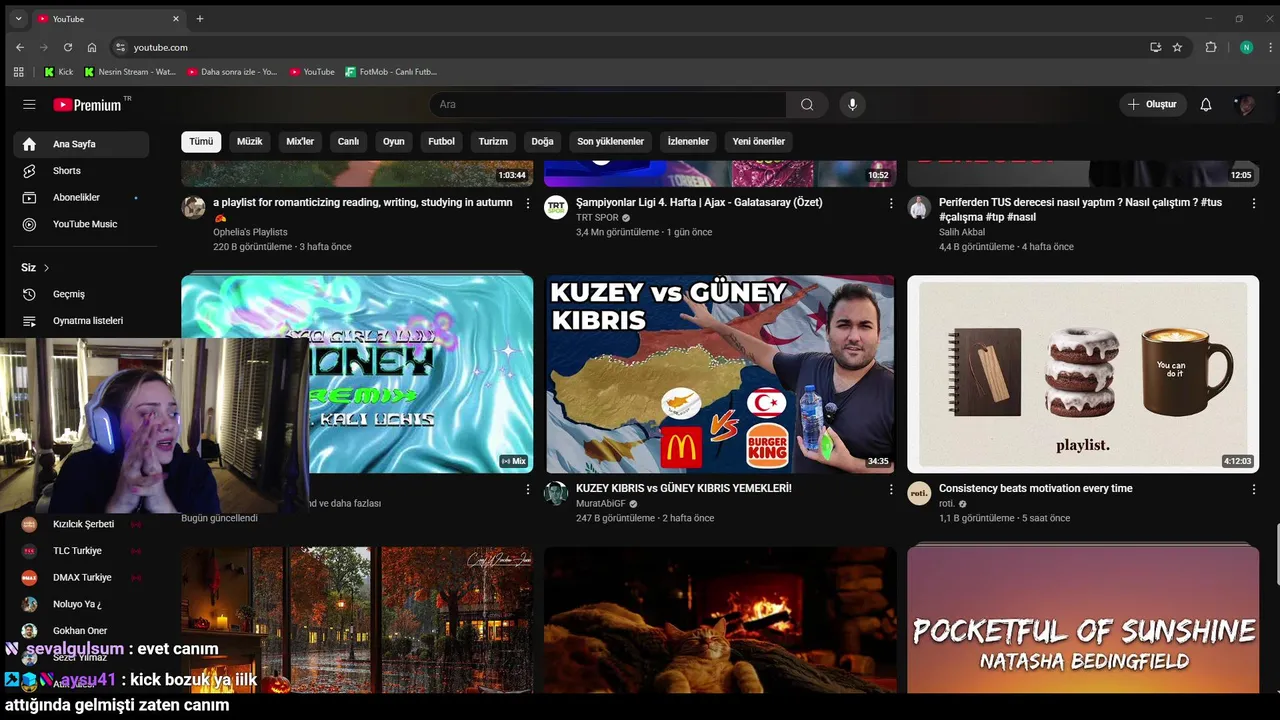The image size is (1280, 720).
Task: Open options for KUZEY KIBRIS video
Action: click(x=891, y=489)
